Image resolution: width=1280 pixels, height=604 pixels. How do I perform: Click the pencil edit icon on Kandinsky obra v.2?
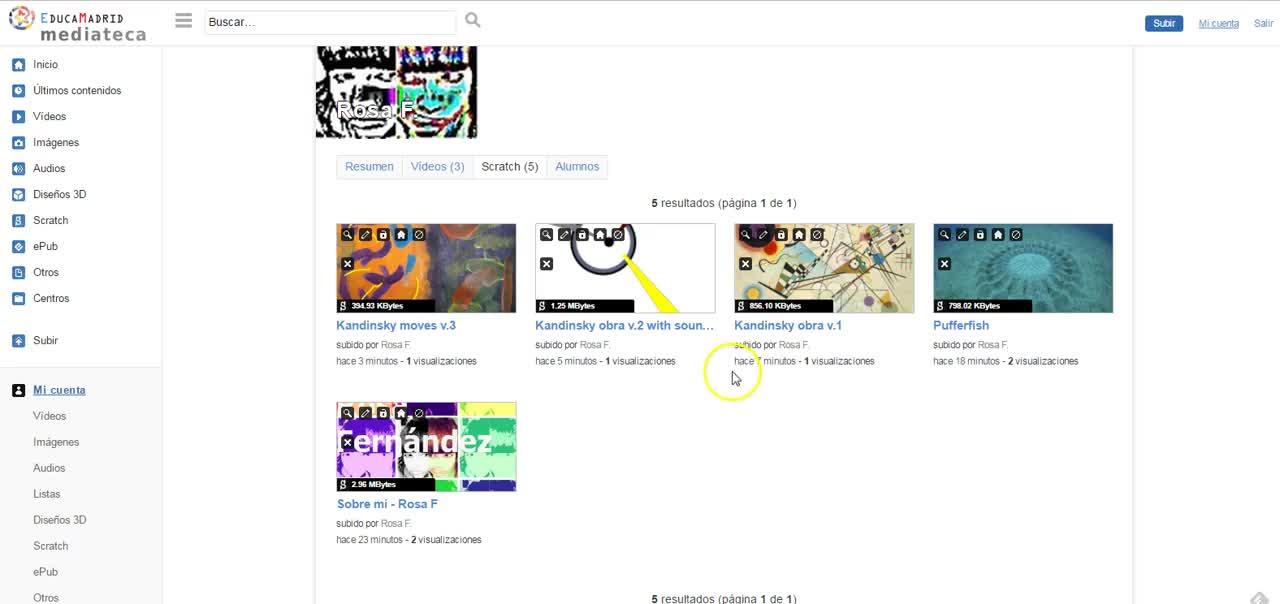564,235
